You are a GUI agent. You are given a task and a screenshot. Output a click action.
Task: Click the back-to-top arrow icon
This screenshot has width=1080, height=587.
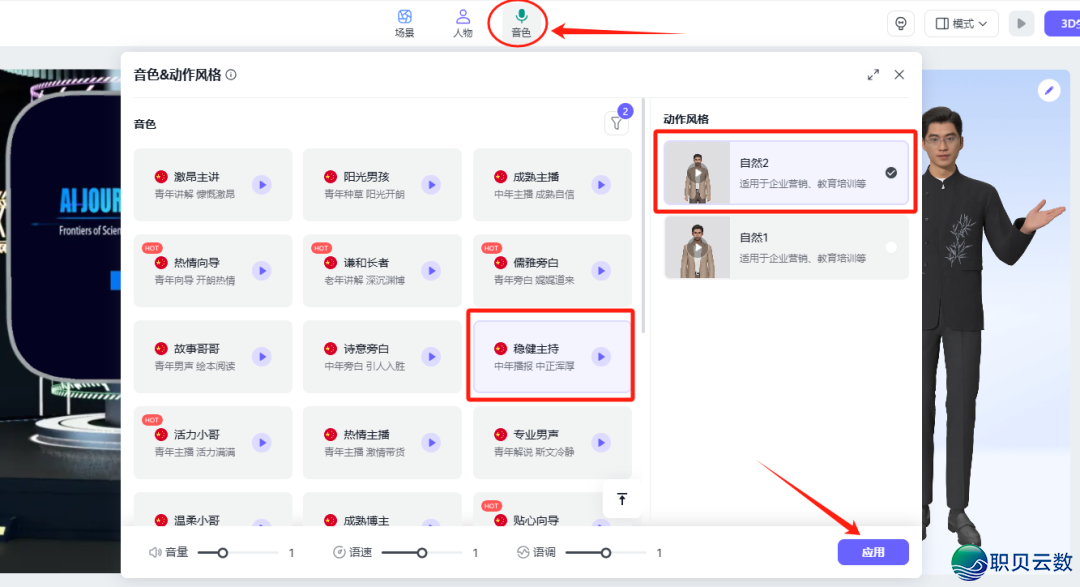[x=622, y=498]
